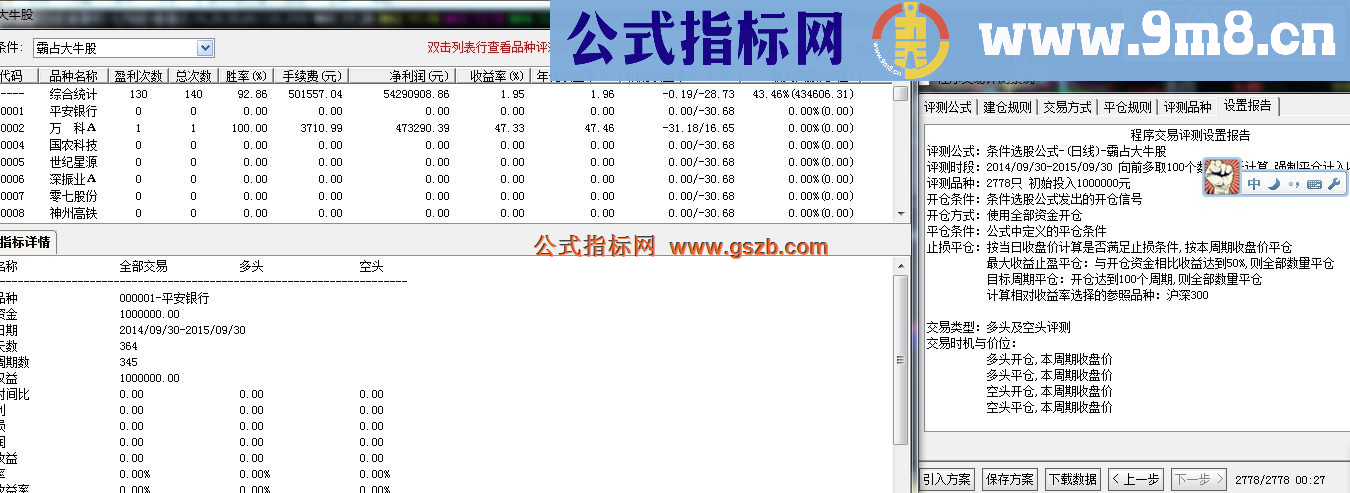The image size is (1350, 493).
Task: Toggle the 中 Chinese input mode icon
Action: [1254, 184]
